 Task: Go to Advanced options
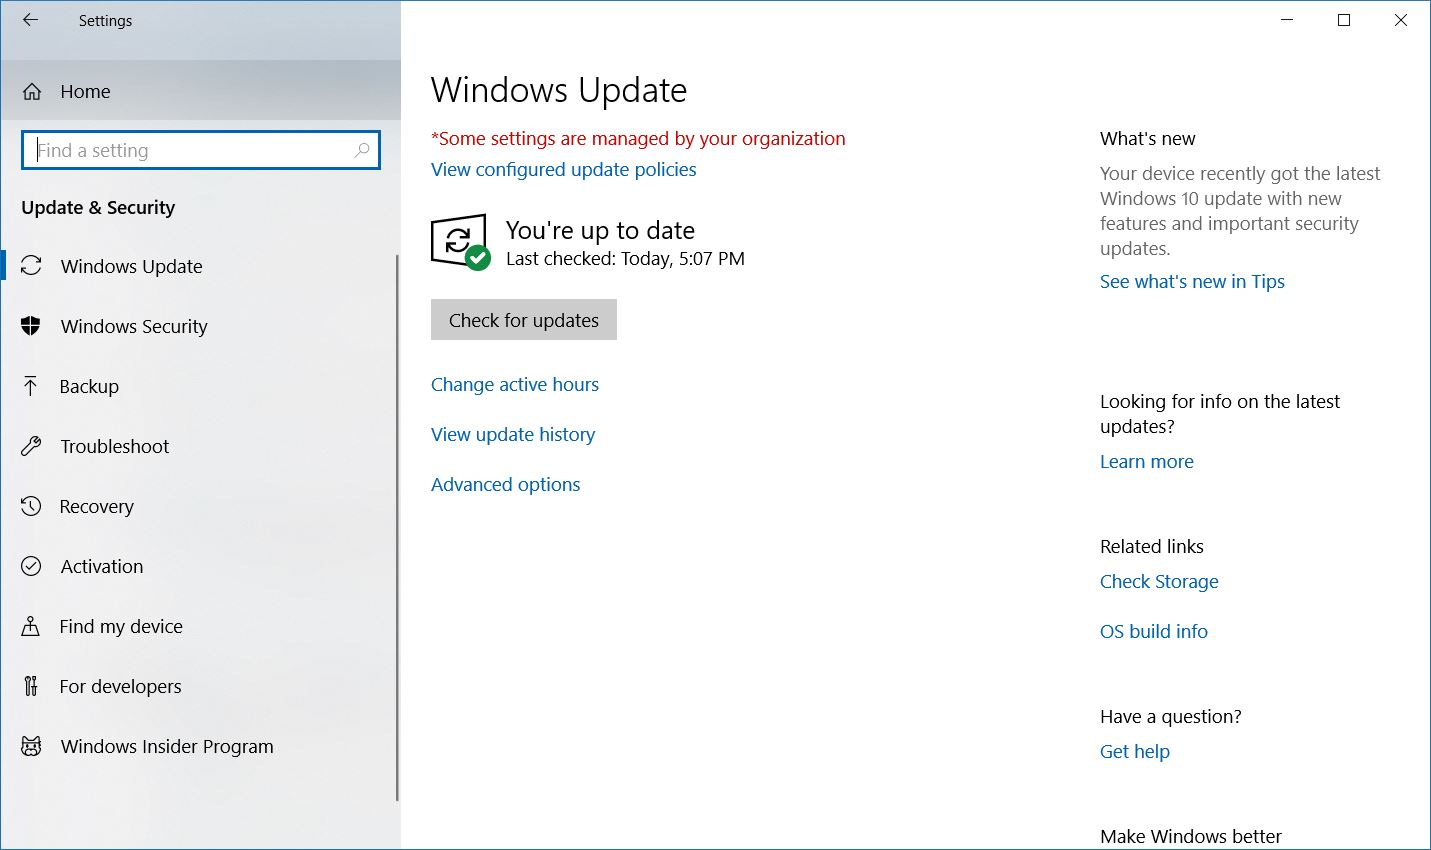505,485
